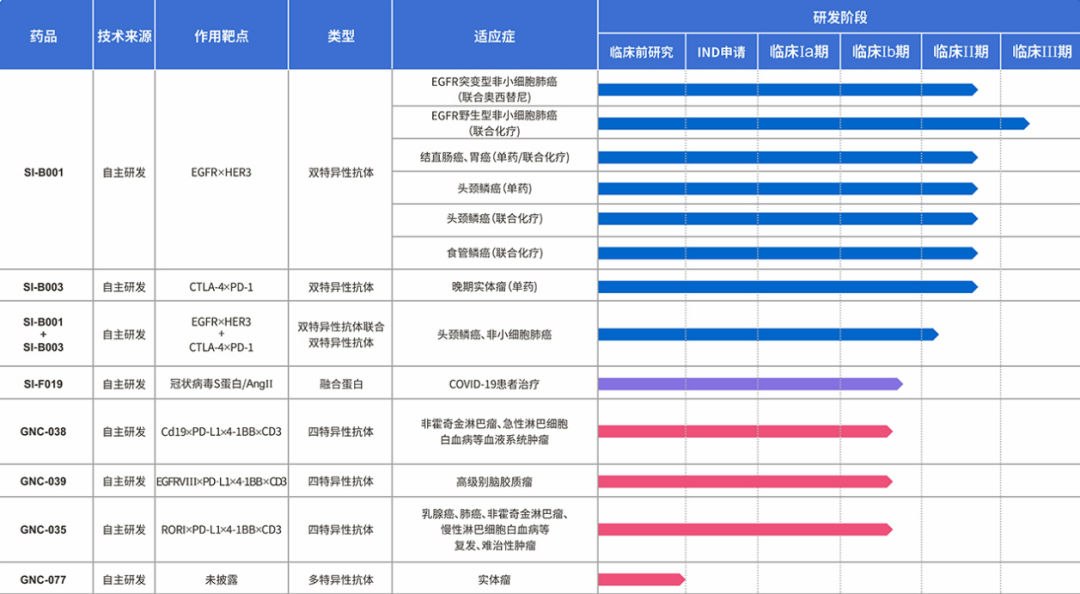Select the SI-F019 drug name cell
This screenshot has width=1080, height=594.
43,384
